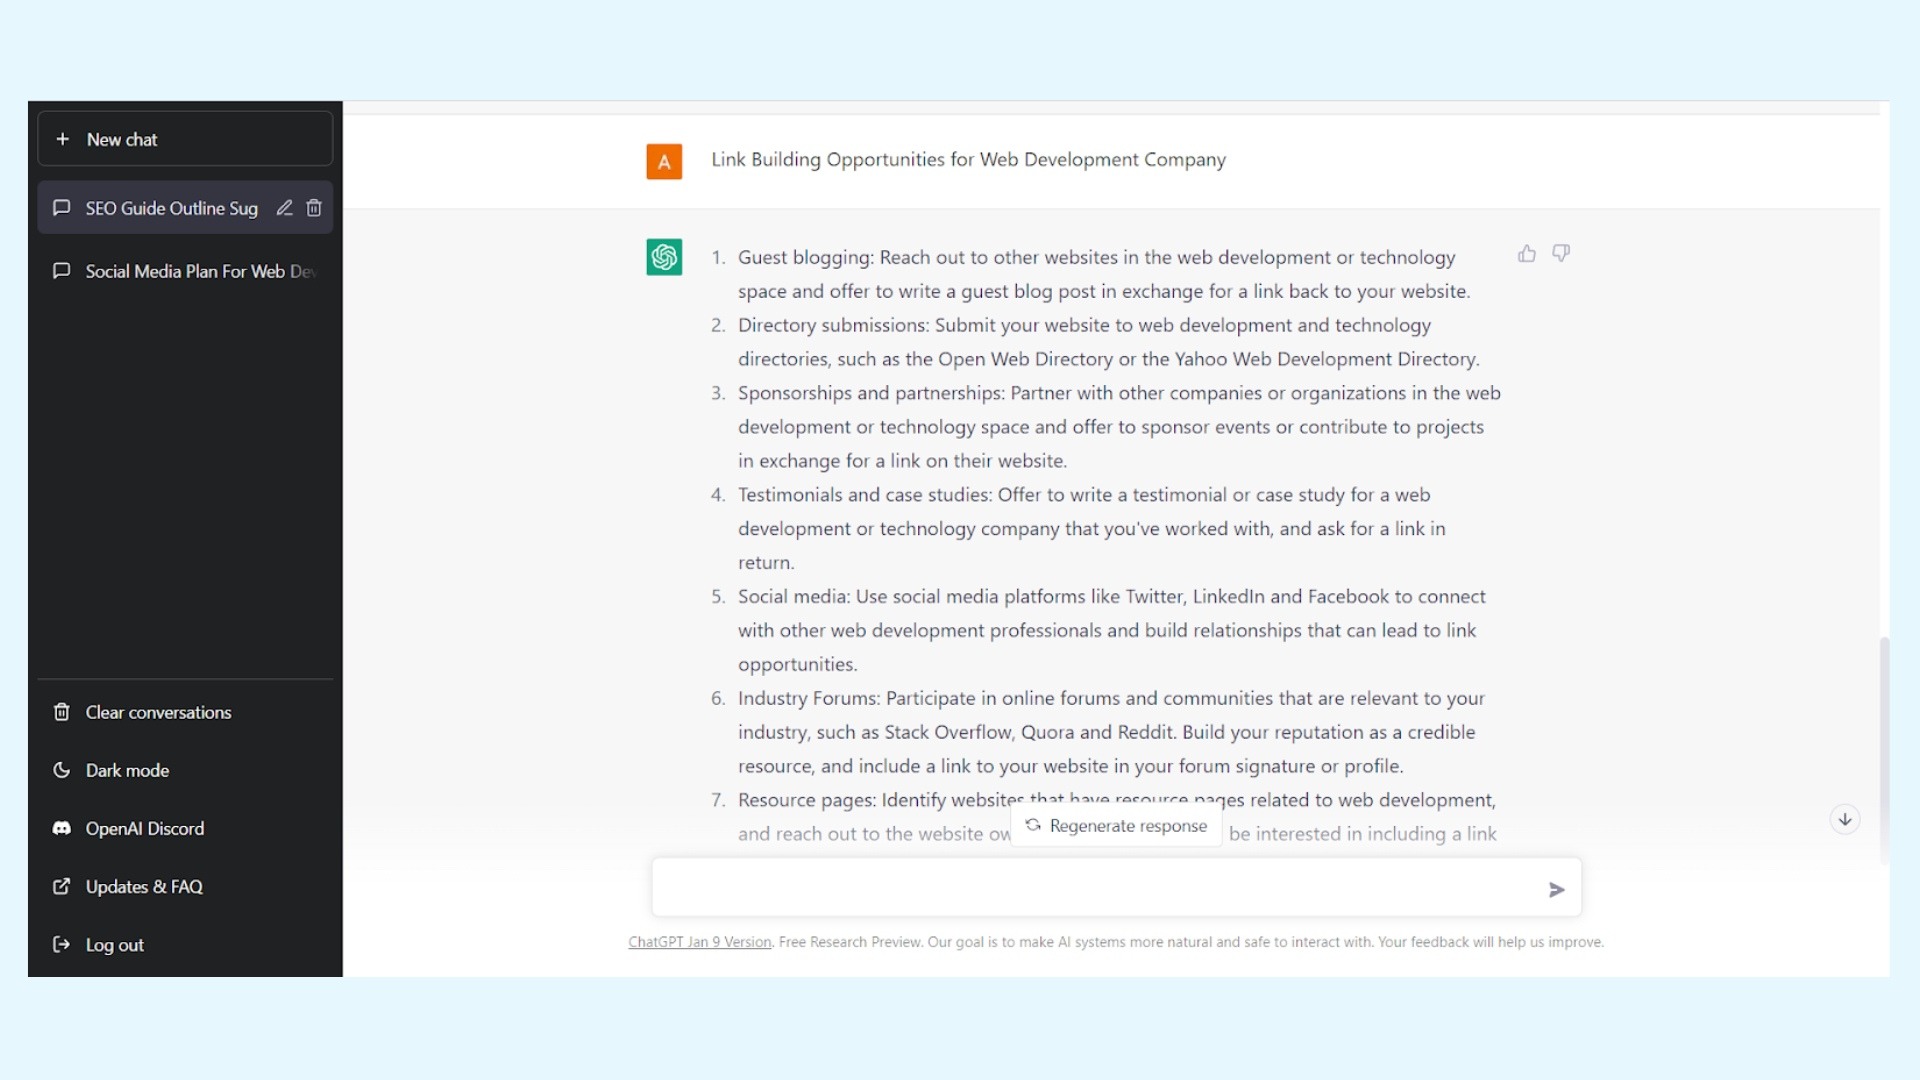This screenshot has height=1080, width=1920.
Task: Click the New chat plus button
Action: 63,138
